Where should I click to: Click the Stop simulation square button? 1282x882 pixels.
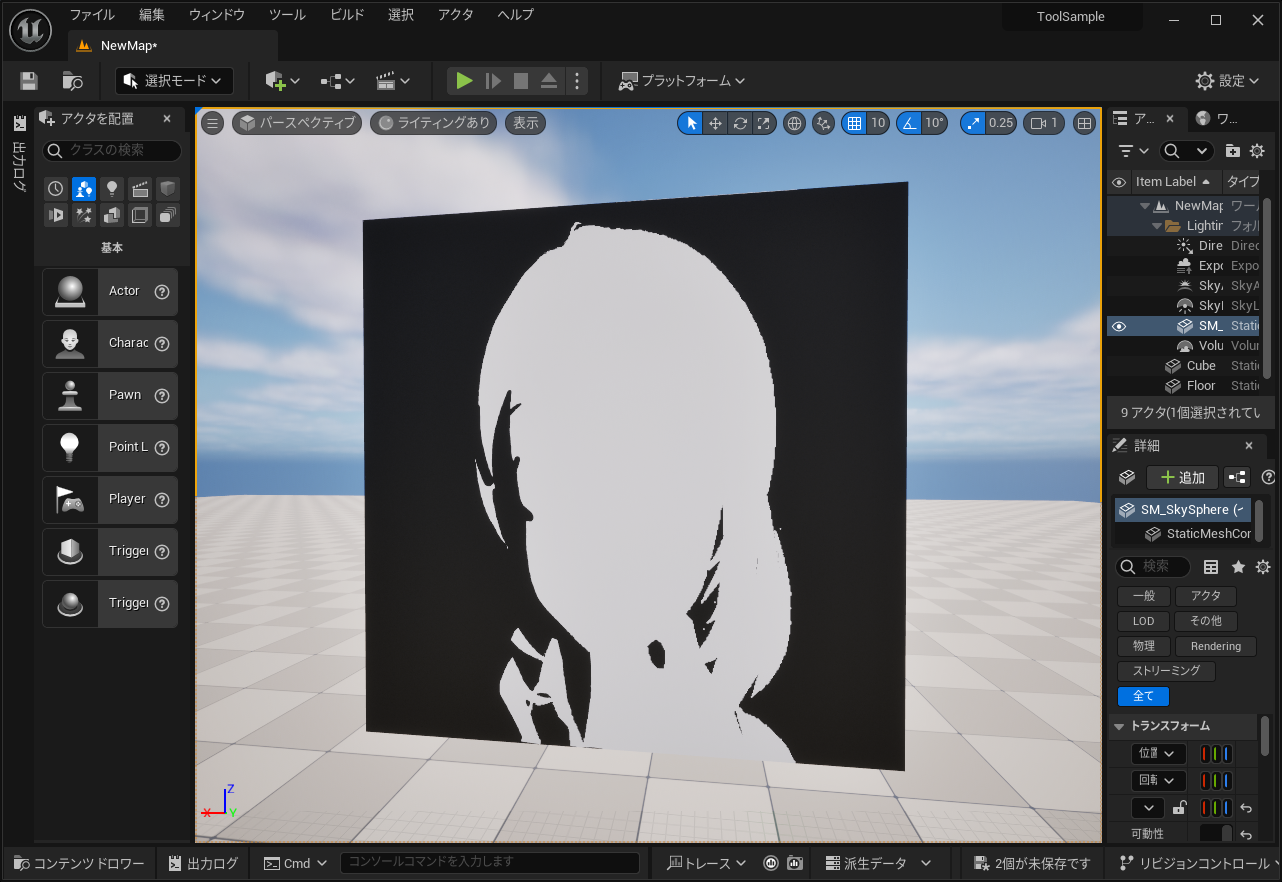521,81
